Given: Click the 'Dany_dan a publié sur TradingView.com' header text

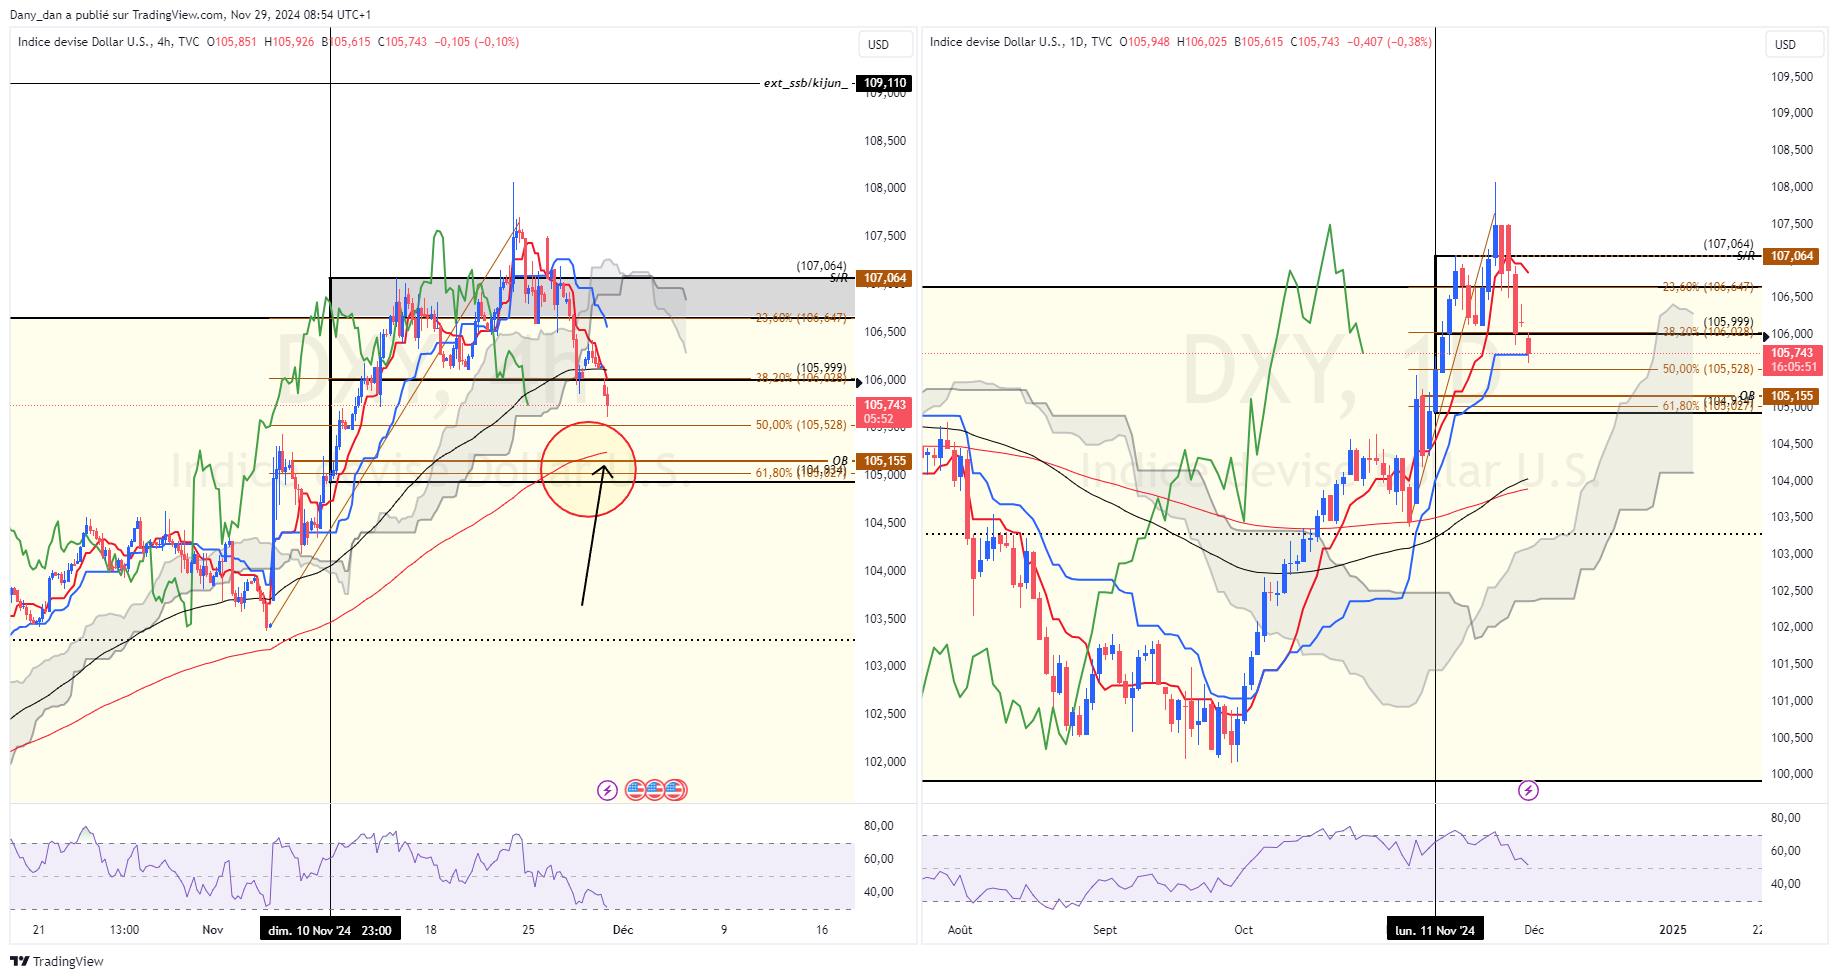Looking at the screenshot, I should coord(117,15).
